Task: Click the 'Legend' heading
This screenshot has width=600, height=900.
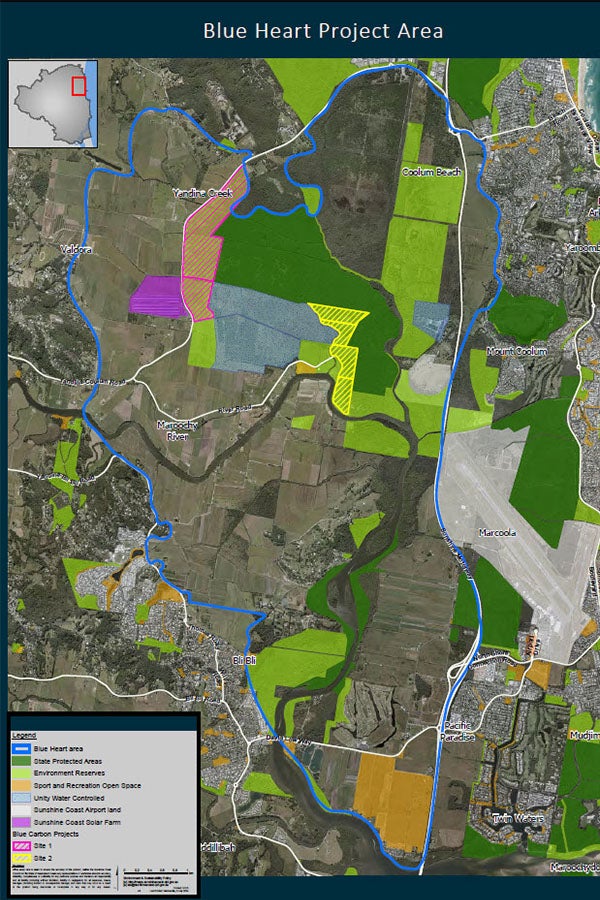Action: [x=24, y=735]
